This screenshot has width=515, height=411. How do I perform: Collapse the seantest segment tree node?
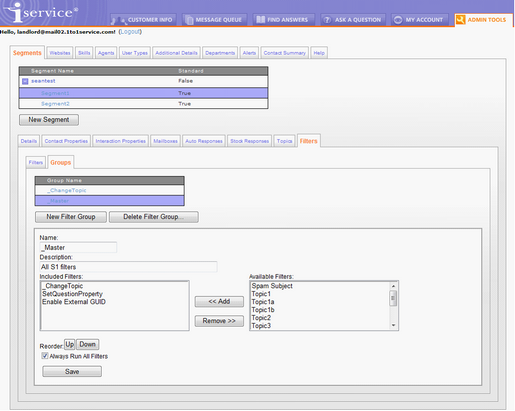click(25, 81)
